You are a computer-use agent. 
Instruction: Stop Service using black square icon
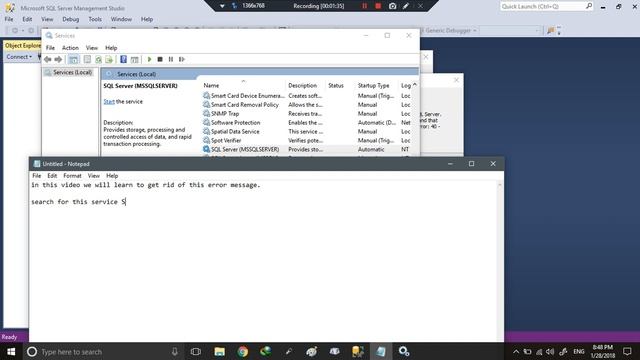point(160,60)
